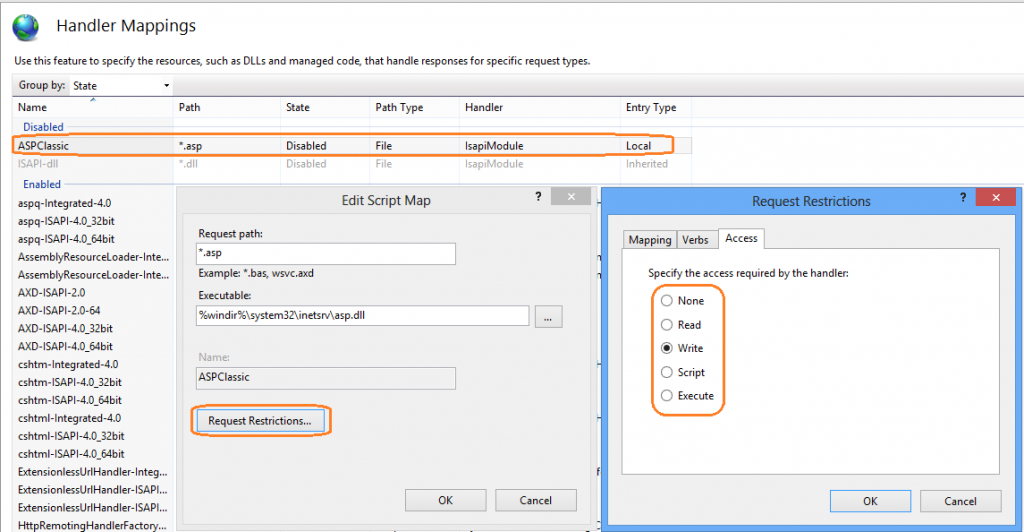Sort by the Path Type column header

415,107
